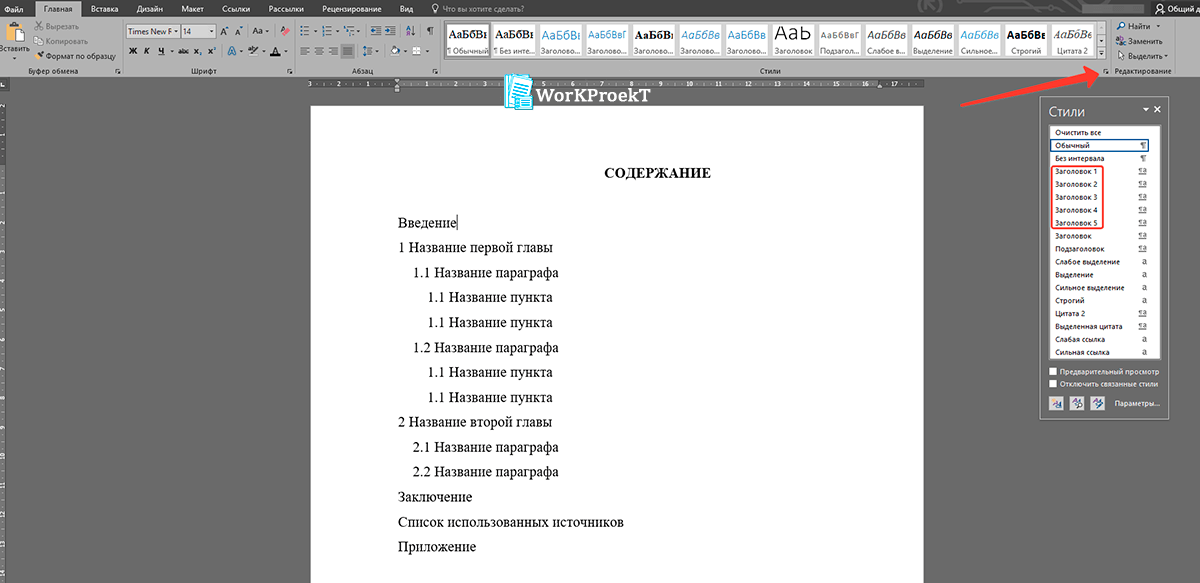Toggle bold formatting with Ж button
The width and height of the screenshot is (1200, 583).
[x=131, y=50]
